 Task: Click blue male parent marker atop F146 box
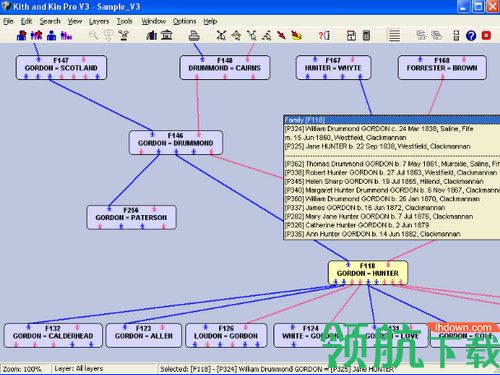click(152, 134)
